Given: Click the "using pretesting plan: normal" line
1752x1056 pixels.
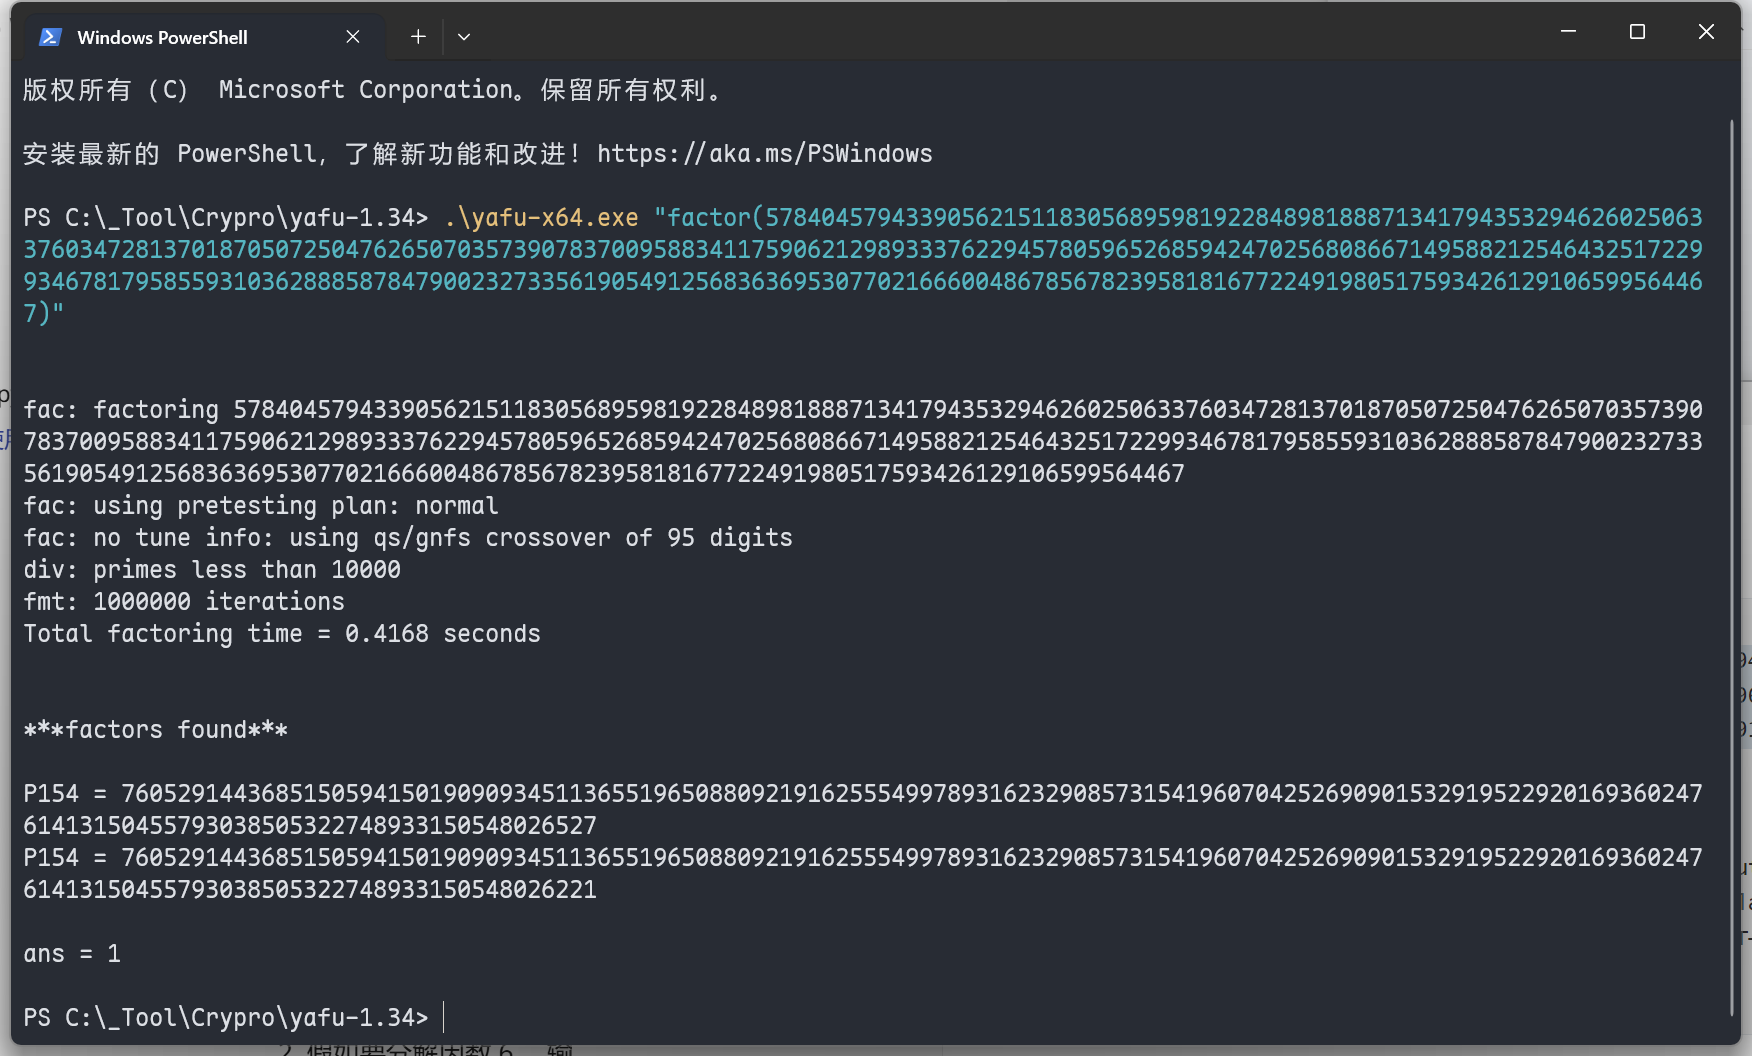Looking at the screenshot, I should pos(261,506).
